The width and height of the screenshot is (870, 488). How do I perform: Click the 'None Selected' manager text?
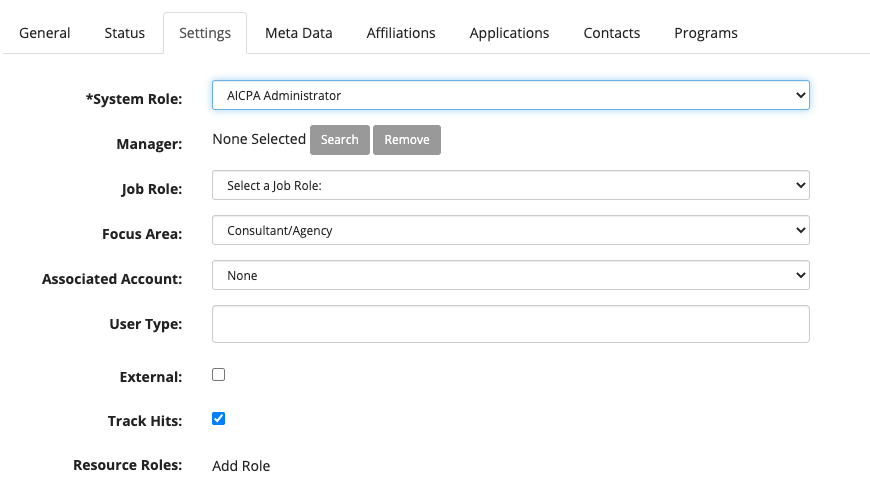(x=259, y=139)
